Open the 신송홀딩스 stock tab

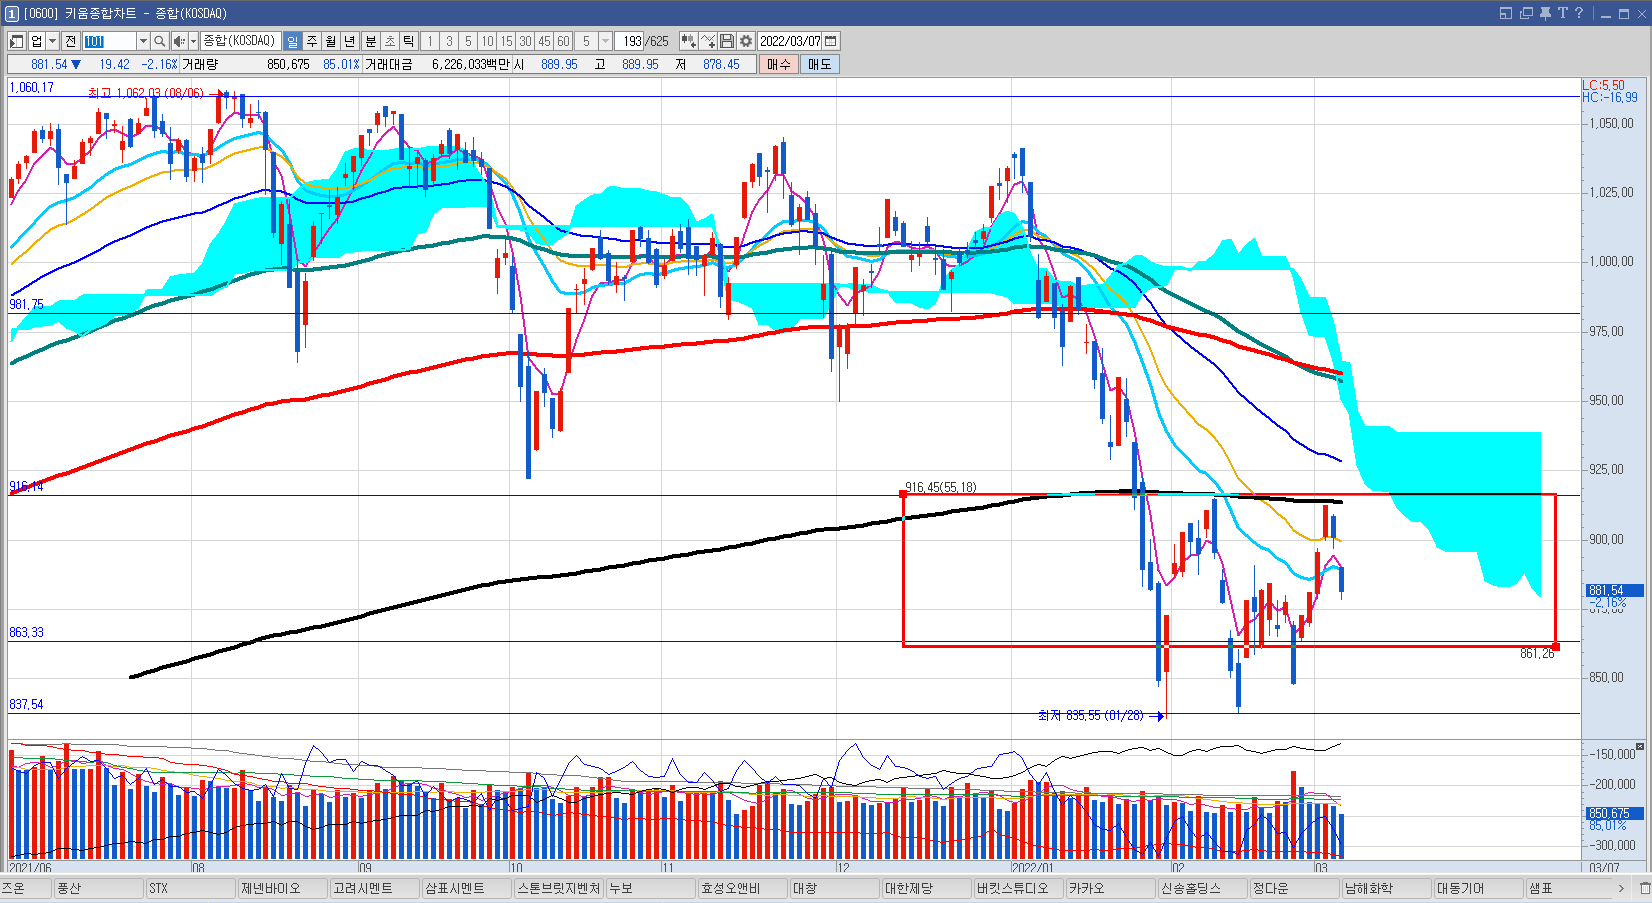click(x=1203, y=888)
